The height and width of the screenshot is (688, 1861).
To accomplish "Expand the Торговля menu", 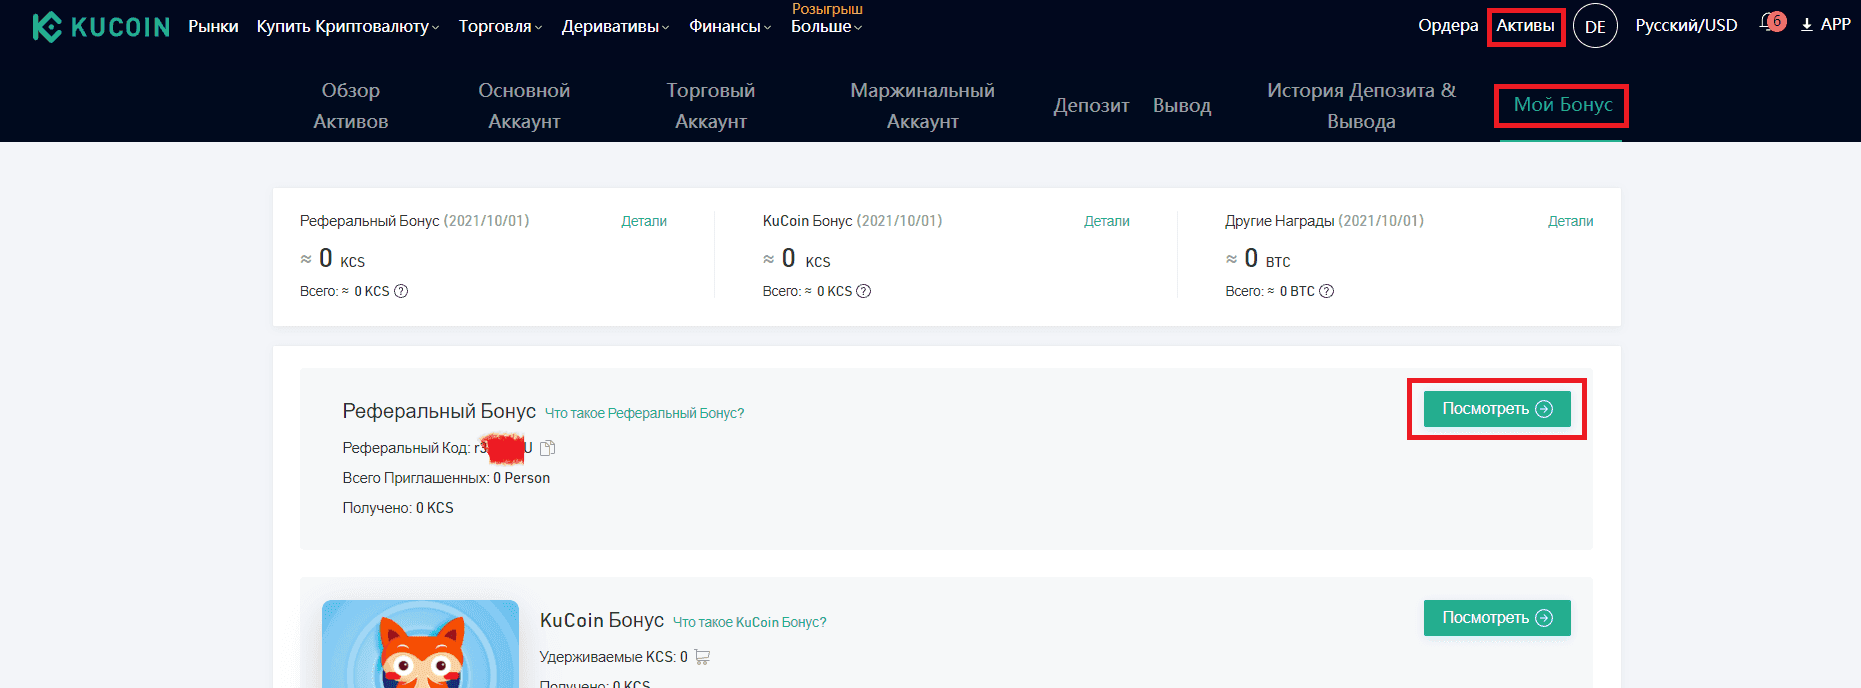I will pos(500,27).
